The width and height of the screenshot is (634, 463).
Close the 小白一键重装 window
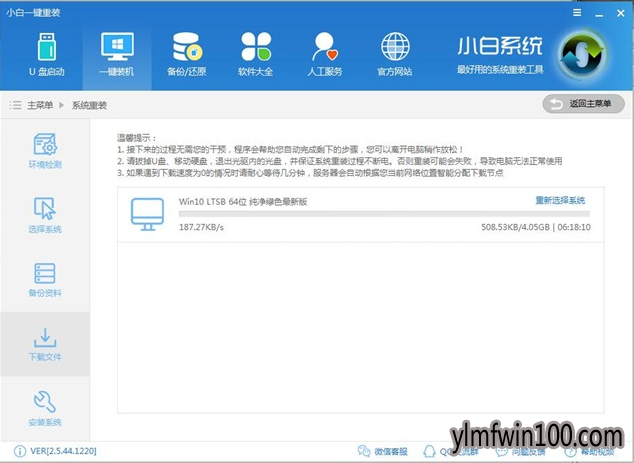[621, 13]
